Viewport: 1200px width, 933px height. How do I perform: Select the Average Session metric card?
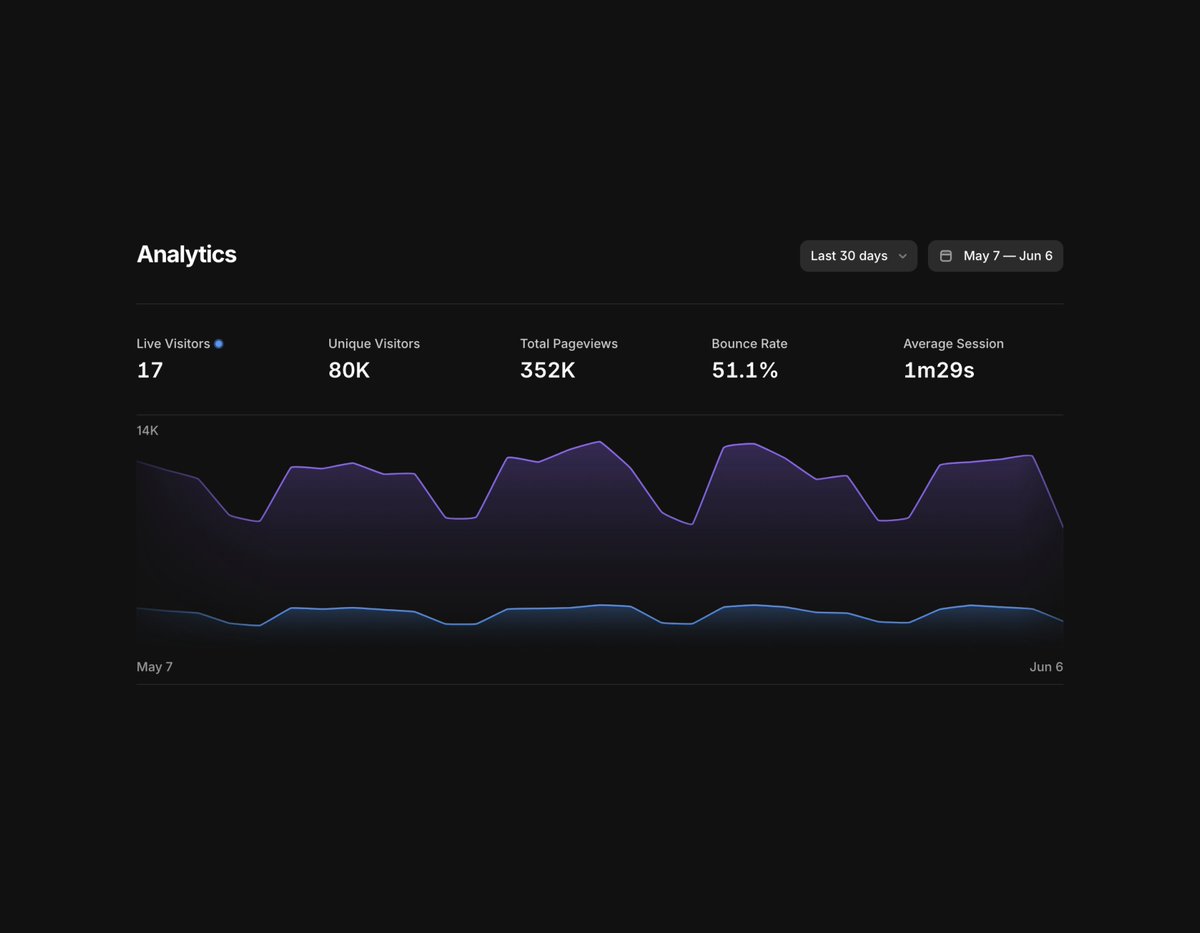coord(953,357)
